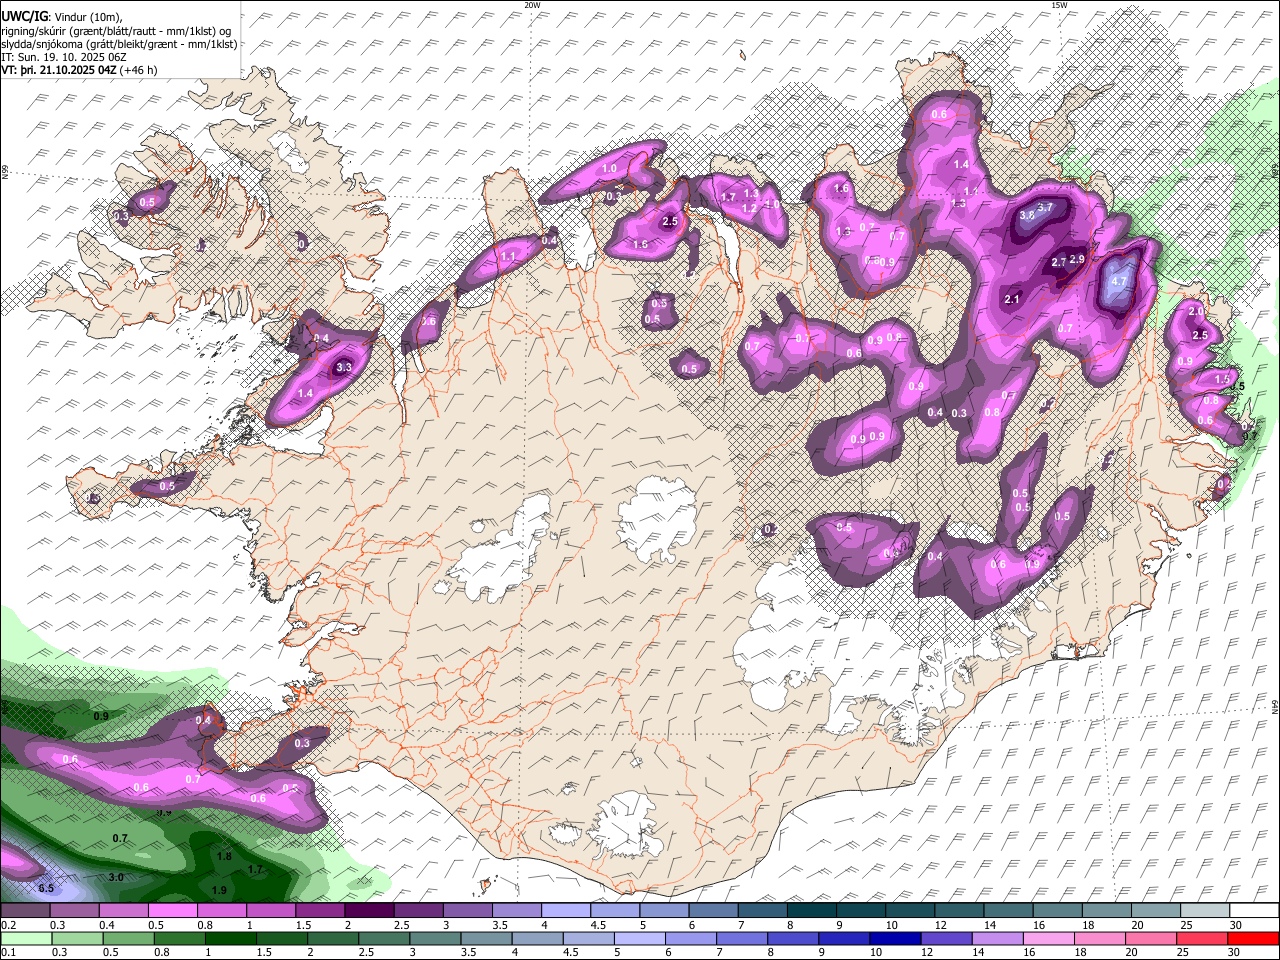Click the 2.0 precipitation value on the map
This screenshot has width=1280, height=960.
[1196, 311]
